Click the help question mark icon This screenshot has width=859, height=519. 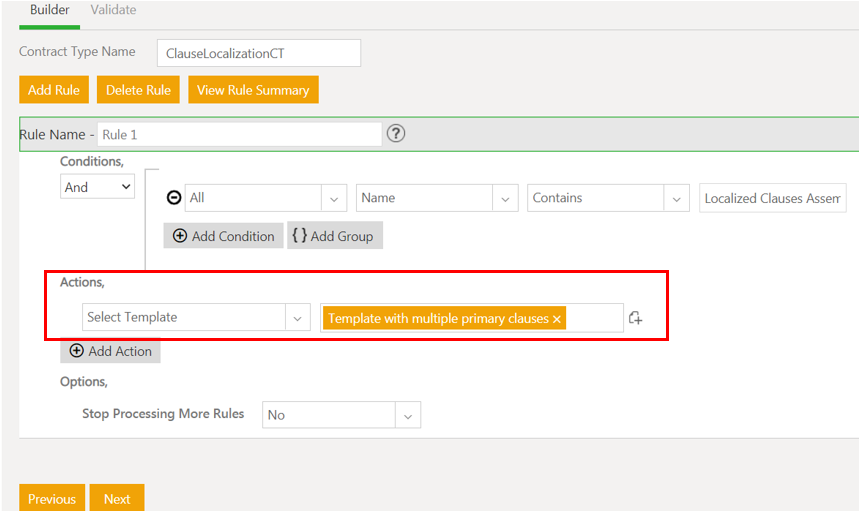[x=396, y=133]
